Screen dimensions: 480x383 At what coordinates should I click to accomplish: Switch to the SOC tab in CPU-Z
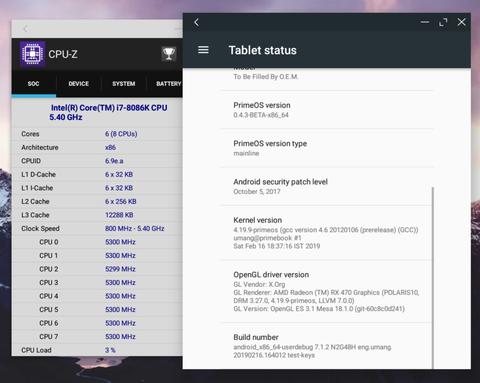pyautogui.click(x=34, y=84)
